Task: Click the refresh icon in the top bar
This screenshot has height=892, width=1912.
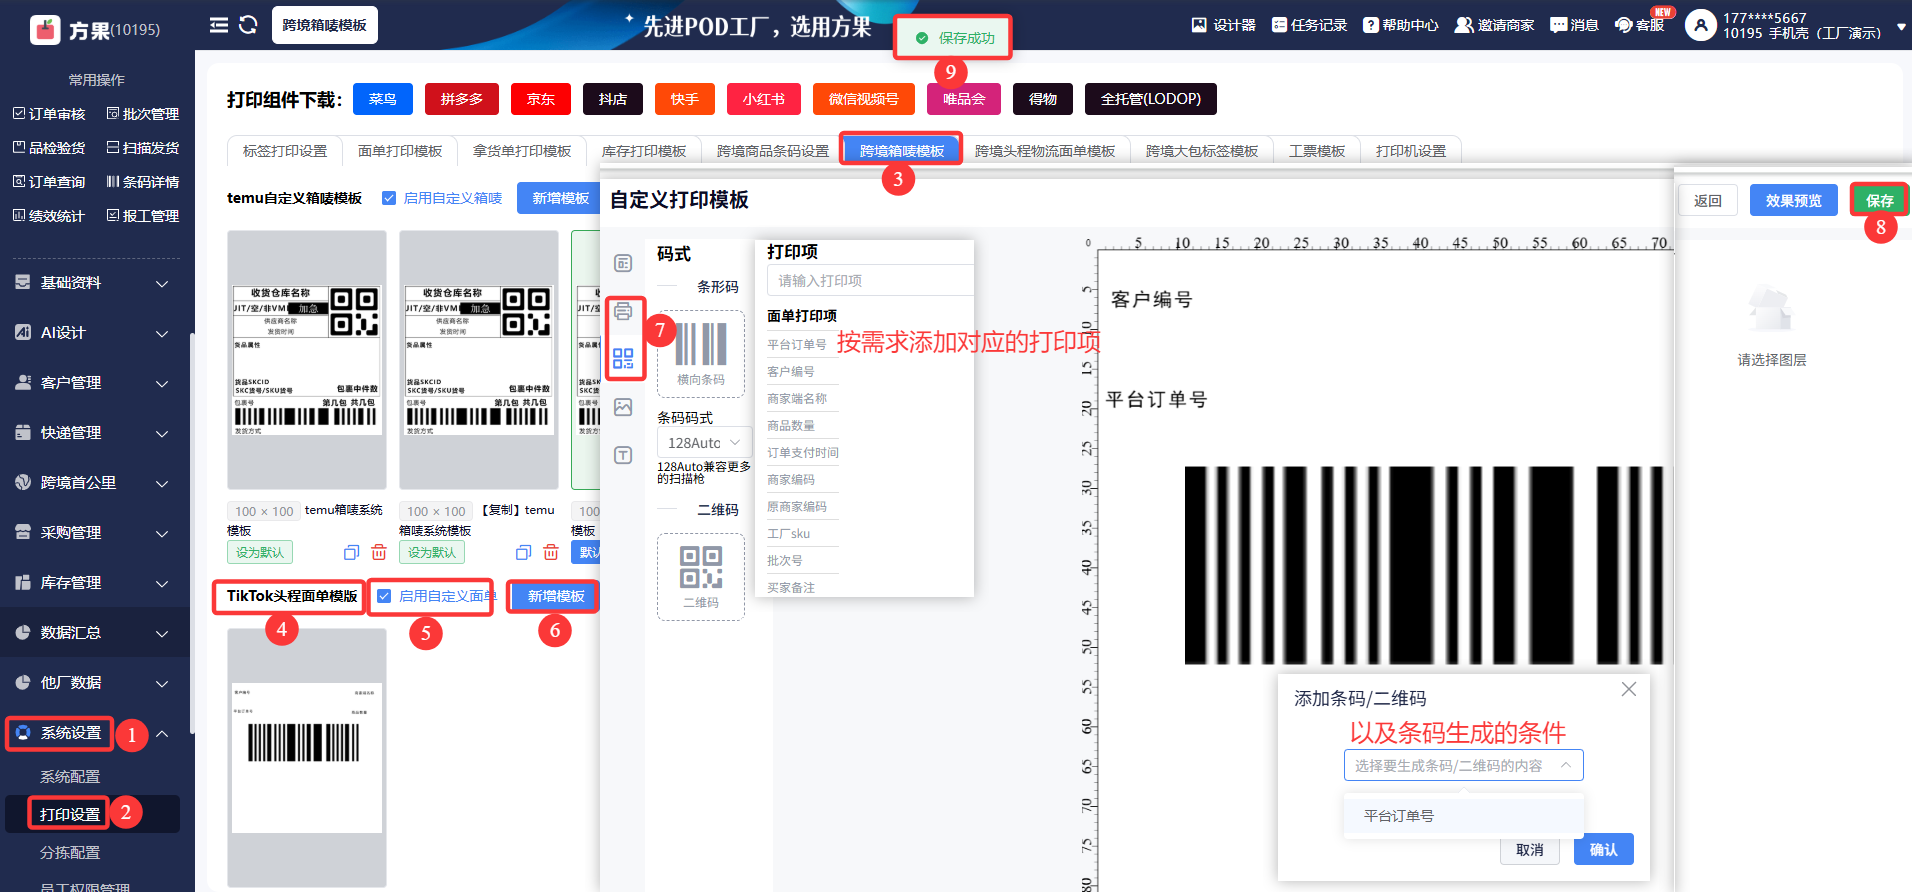Action: tap(249, 25)
